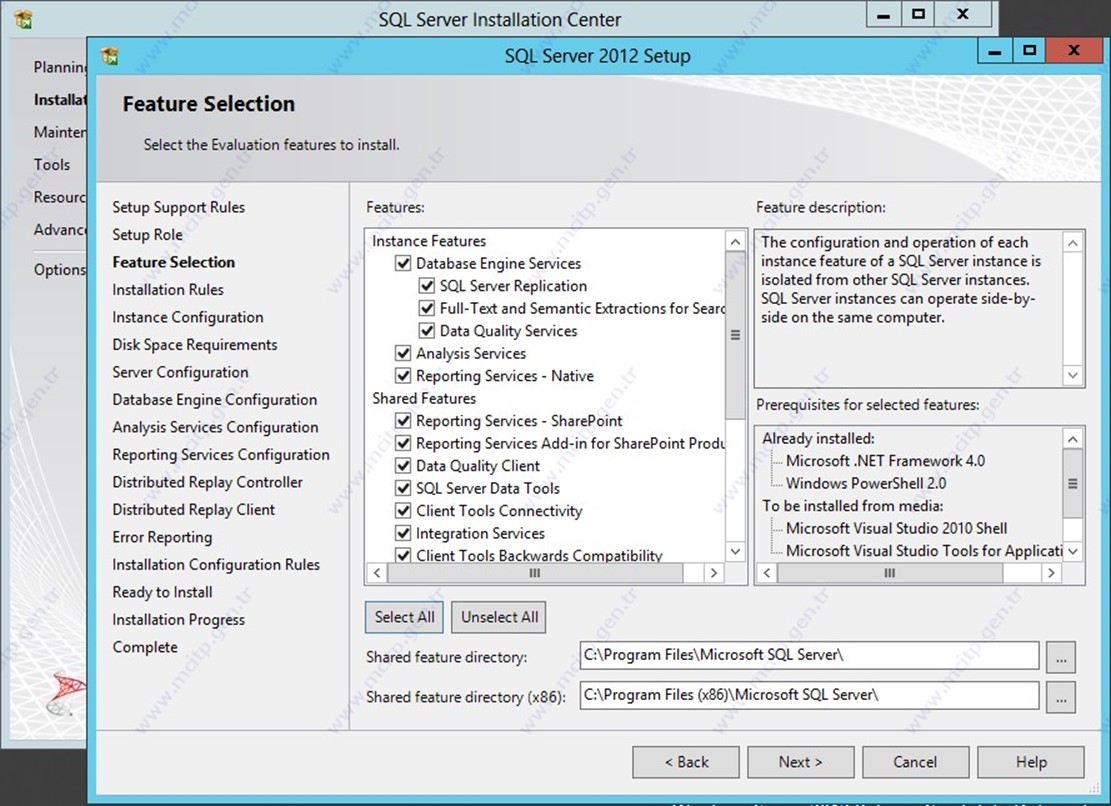Viewport: 1111px width, 806px height.
Task: Click the Features list horizontal scrollbar thumb
Action: [535, 572]
